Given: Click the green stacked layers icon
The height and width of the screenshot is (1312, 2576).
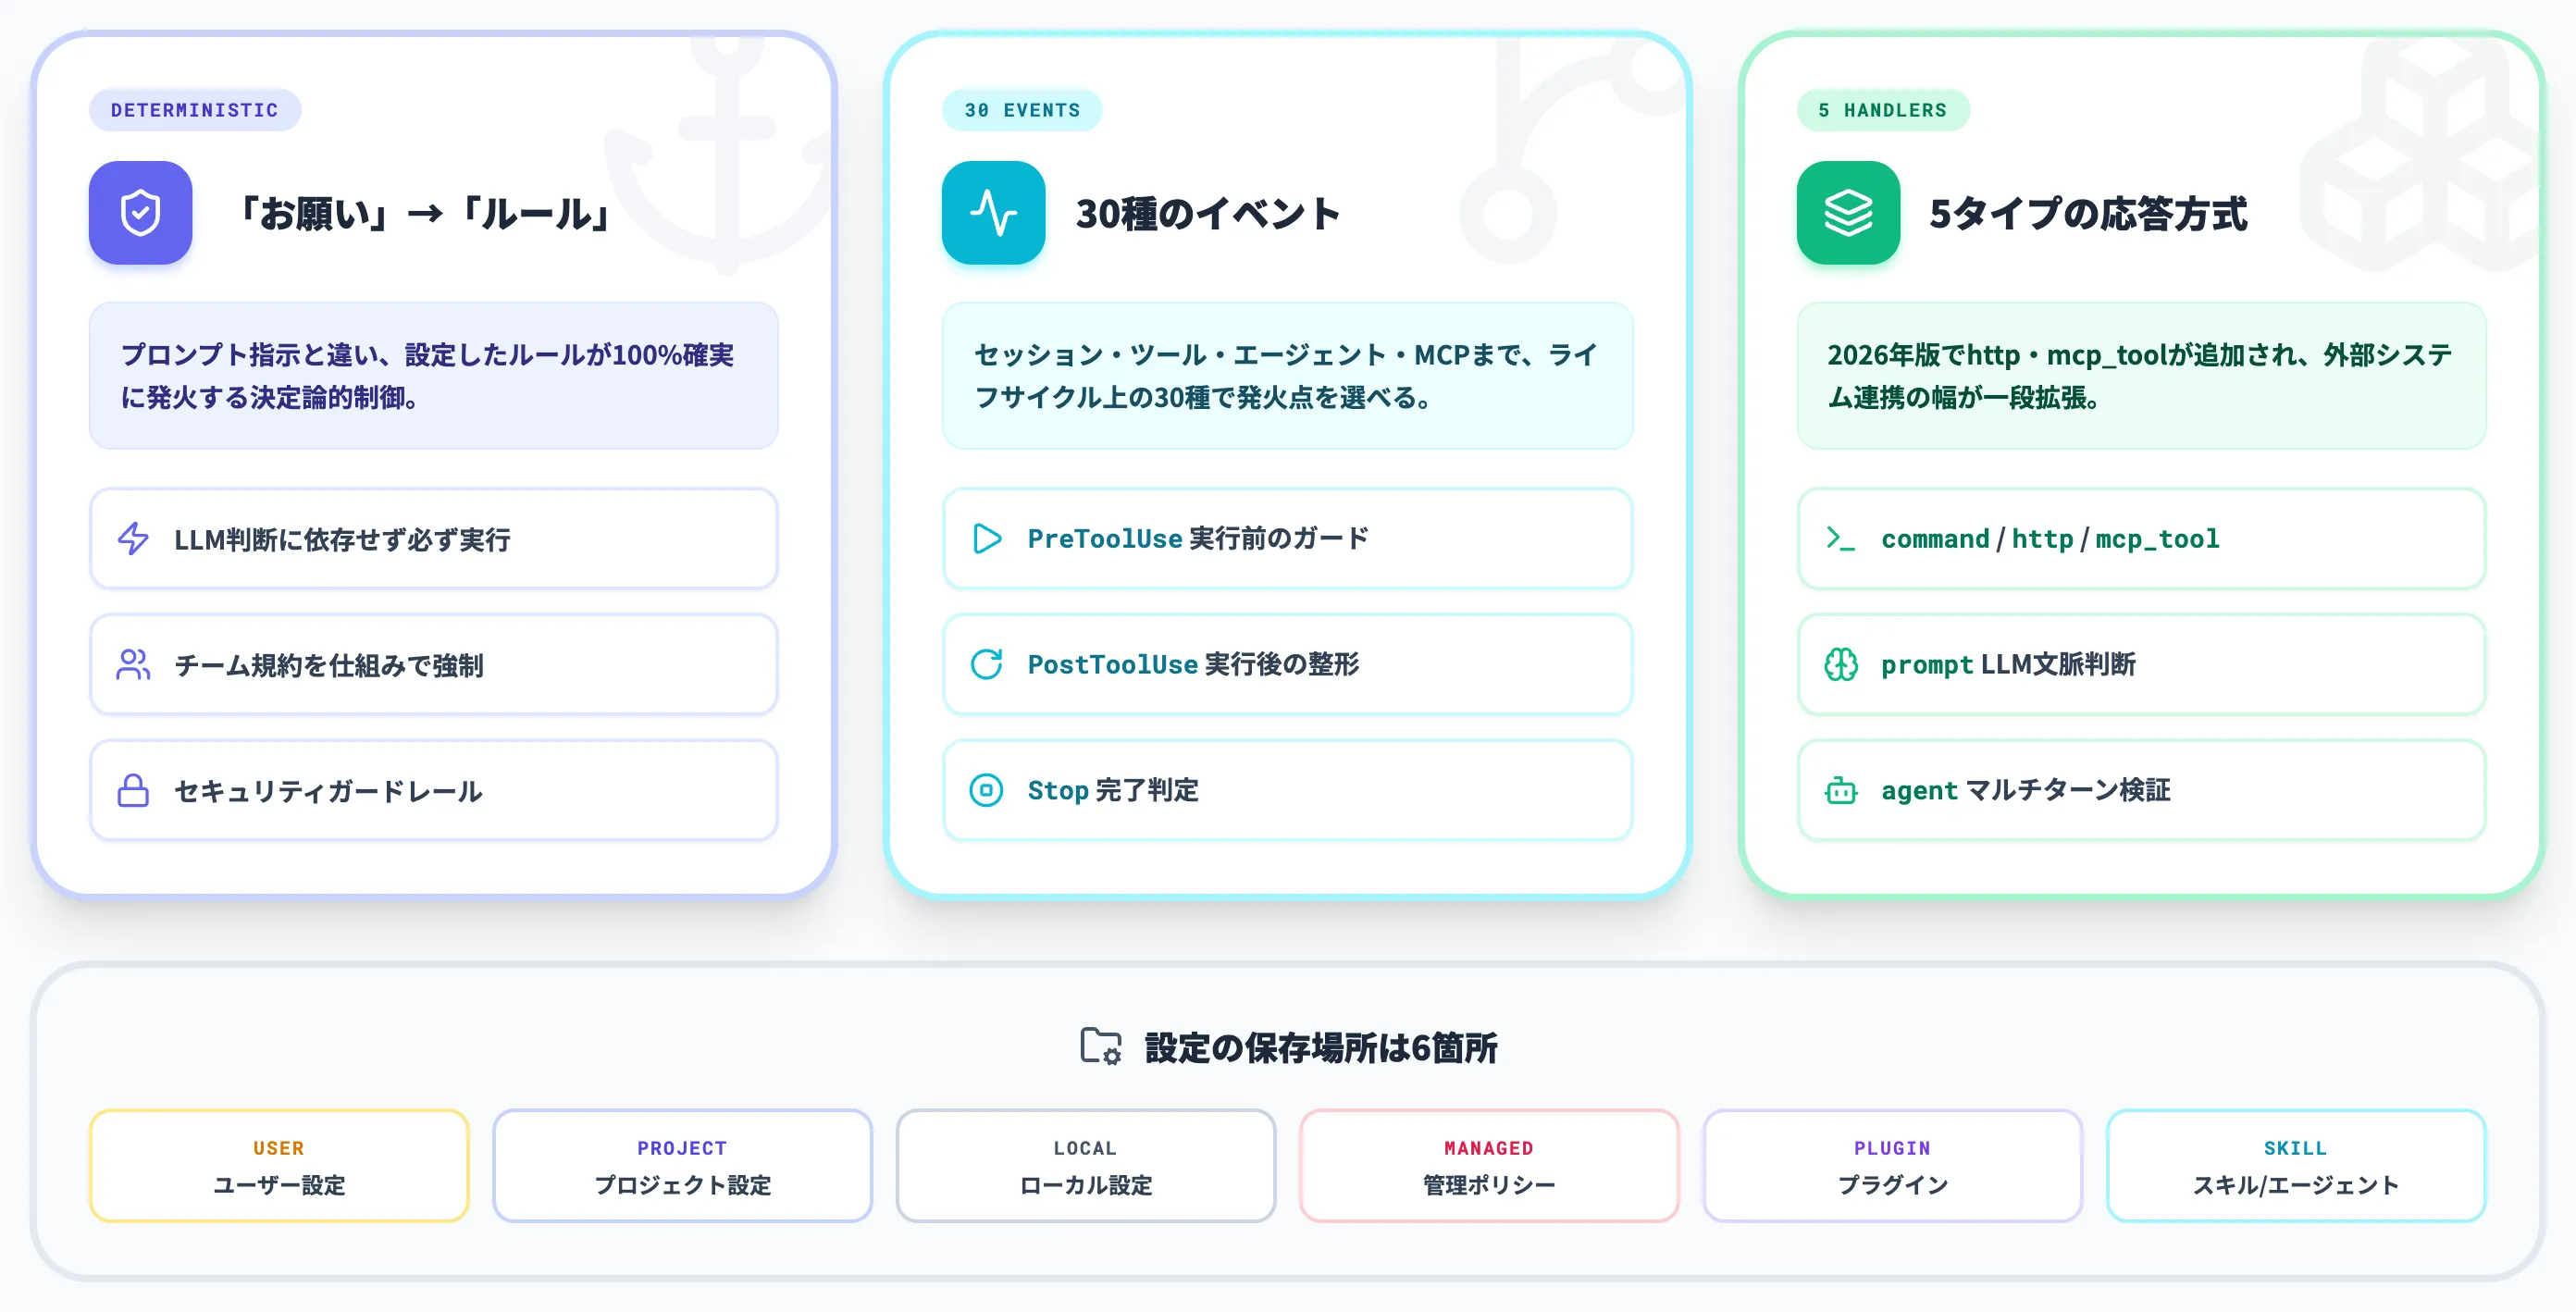Looking at the screenshot, I should (x=1848, y=213).
